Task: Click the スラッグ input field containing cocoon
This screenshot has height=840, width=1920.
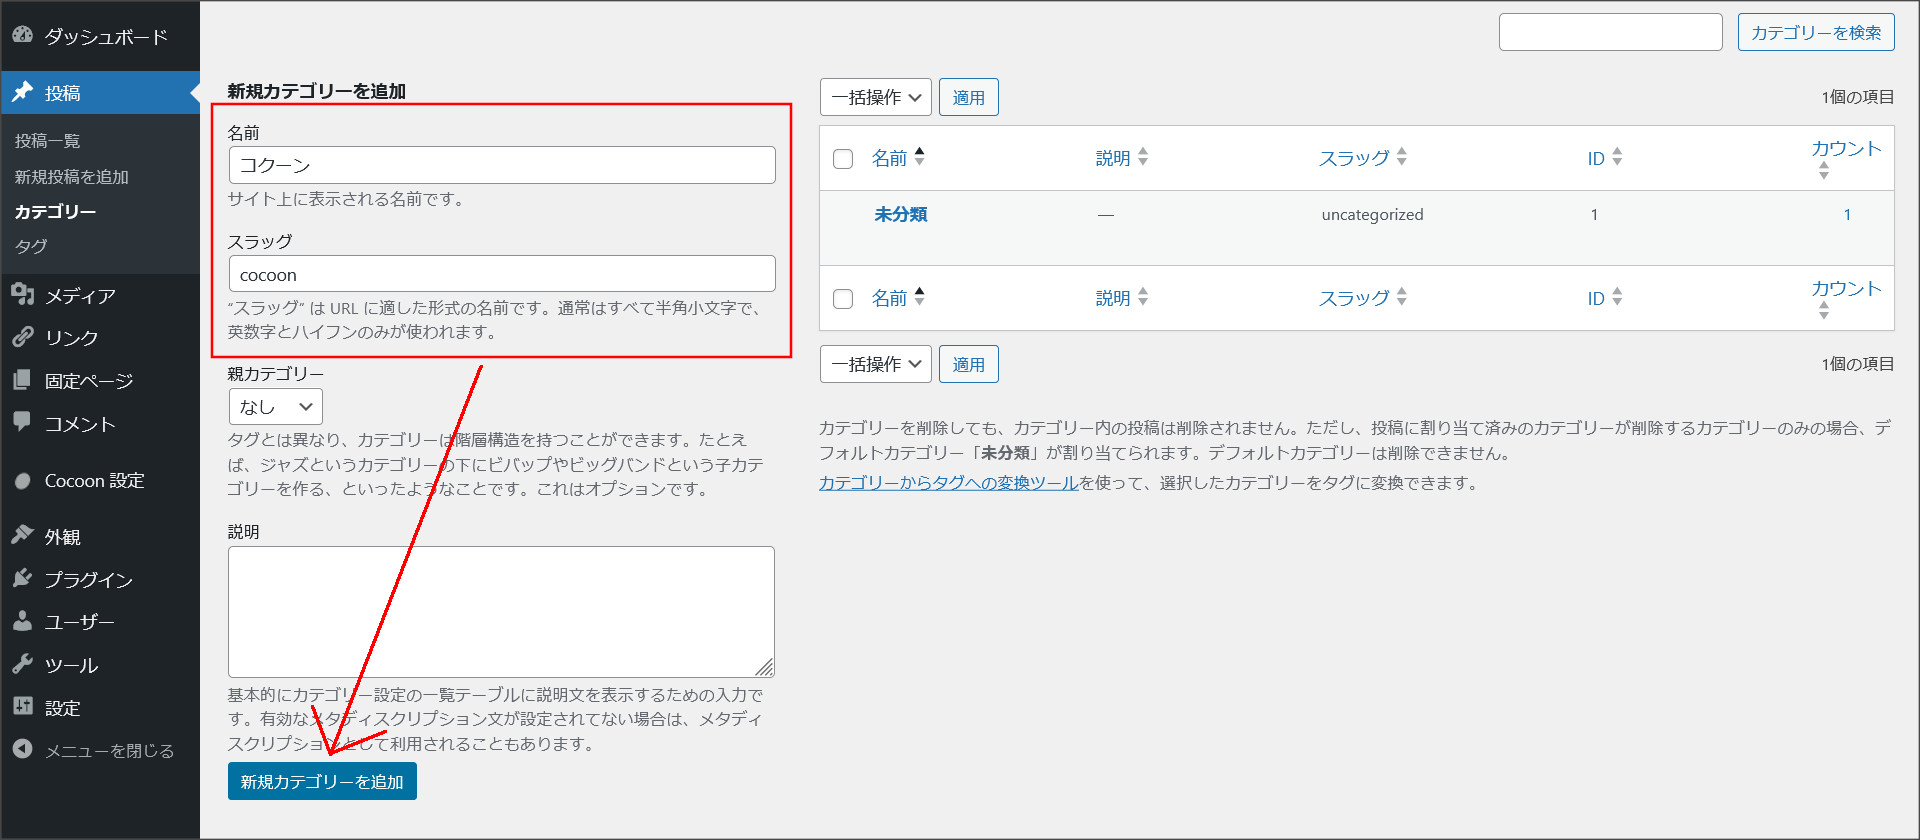Action: coord(502,274)
